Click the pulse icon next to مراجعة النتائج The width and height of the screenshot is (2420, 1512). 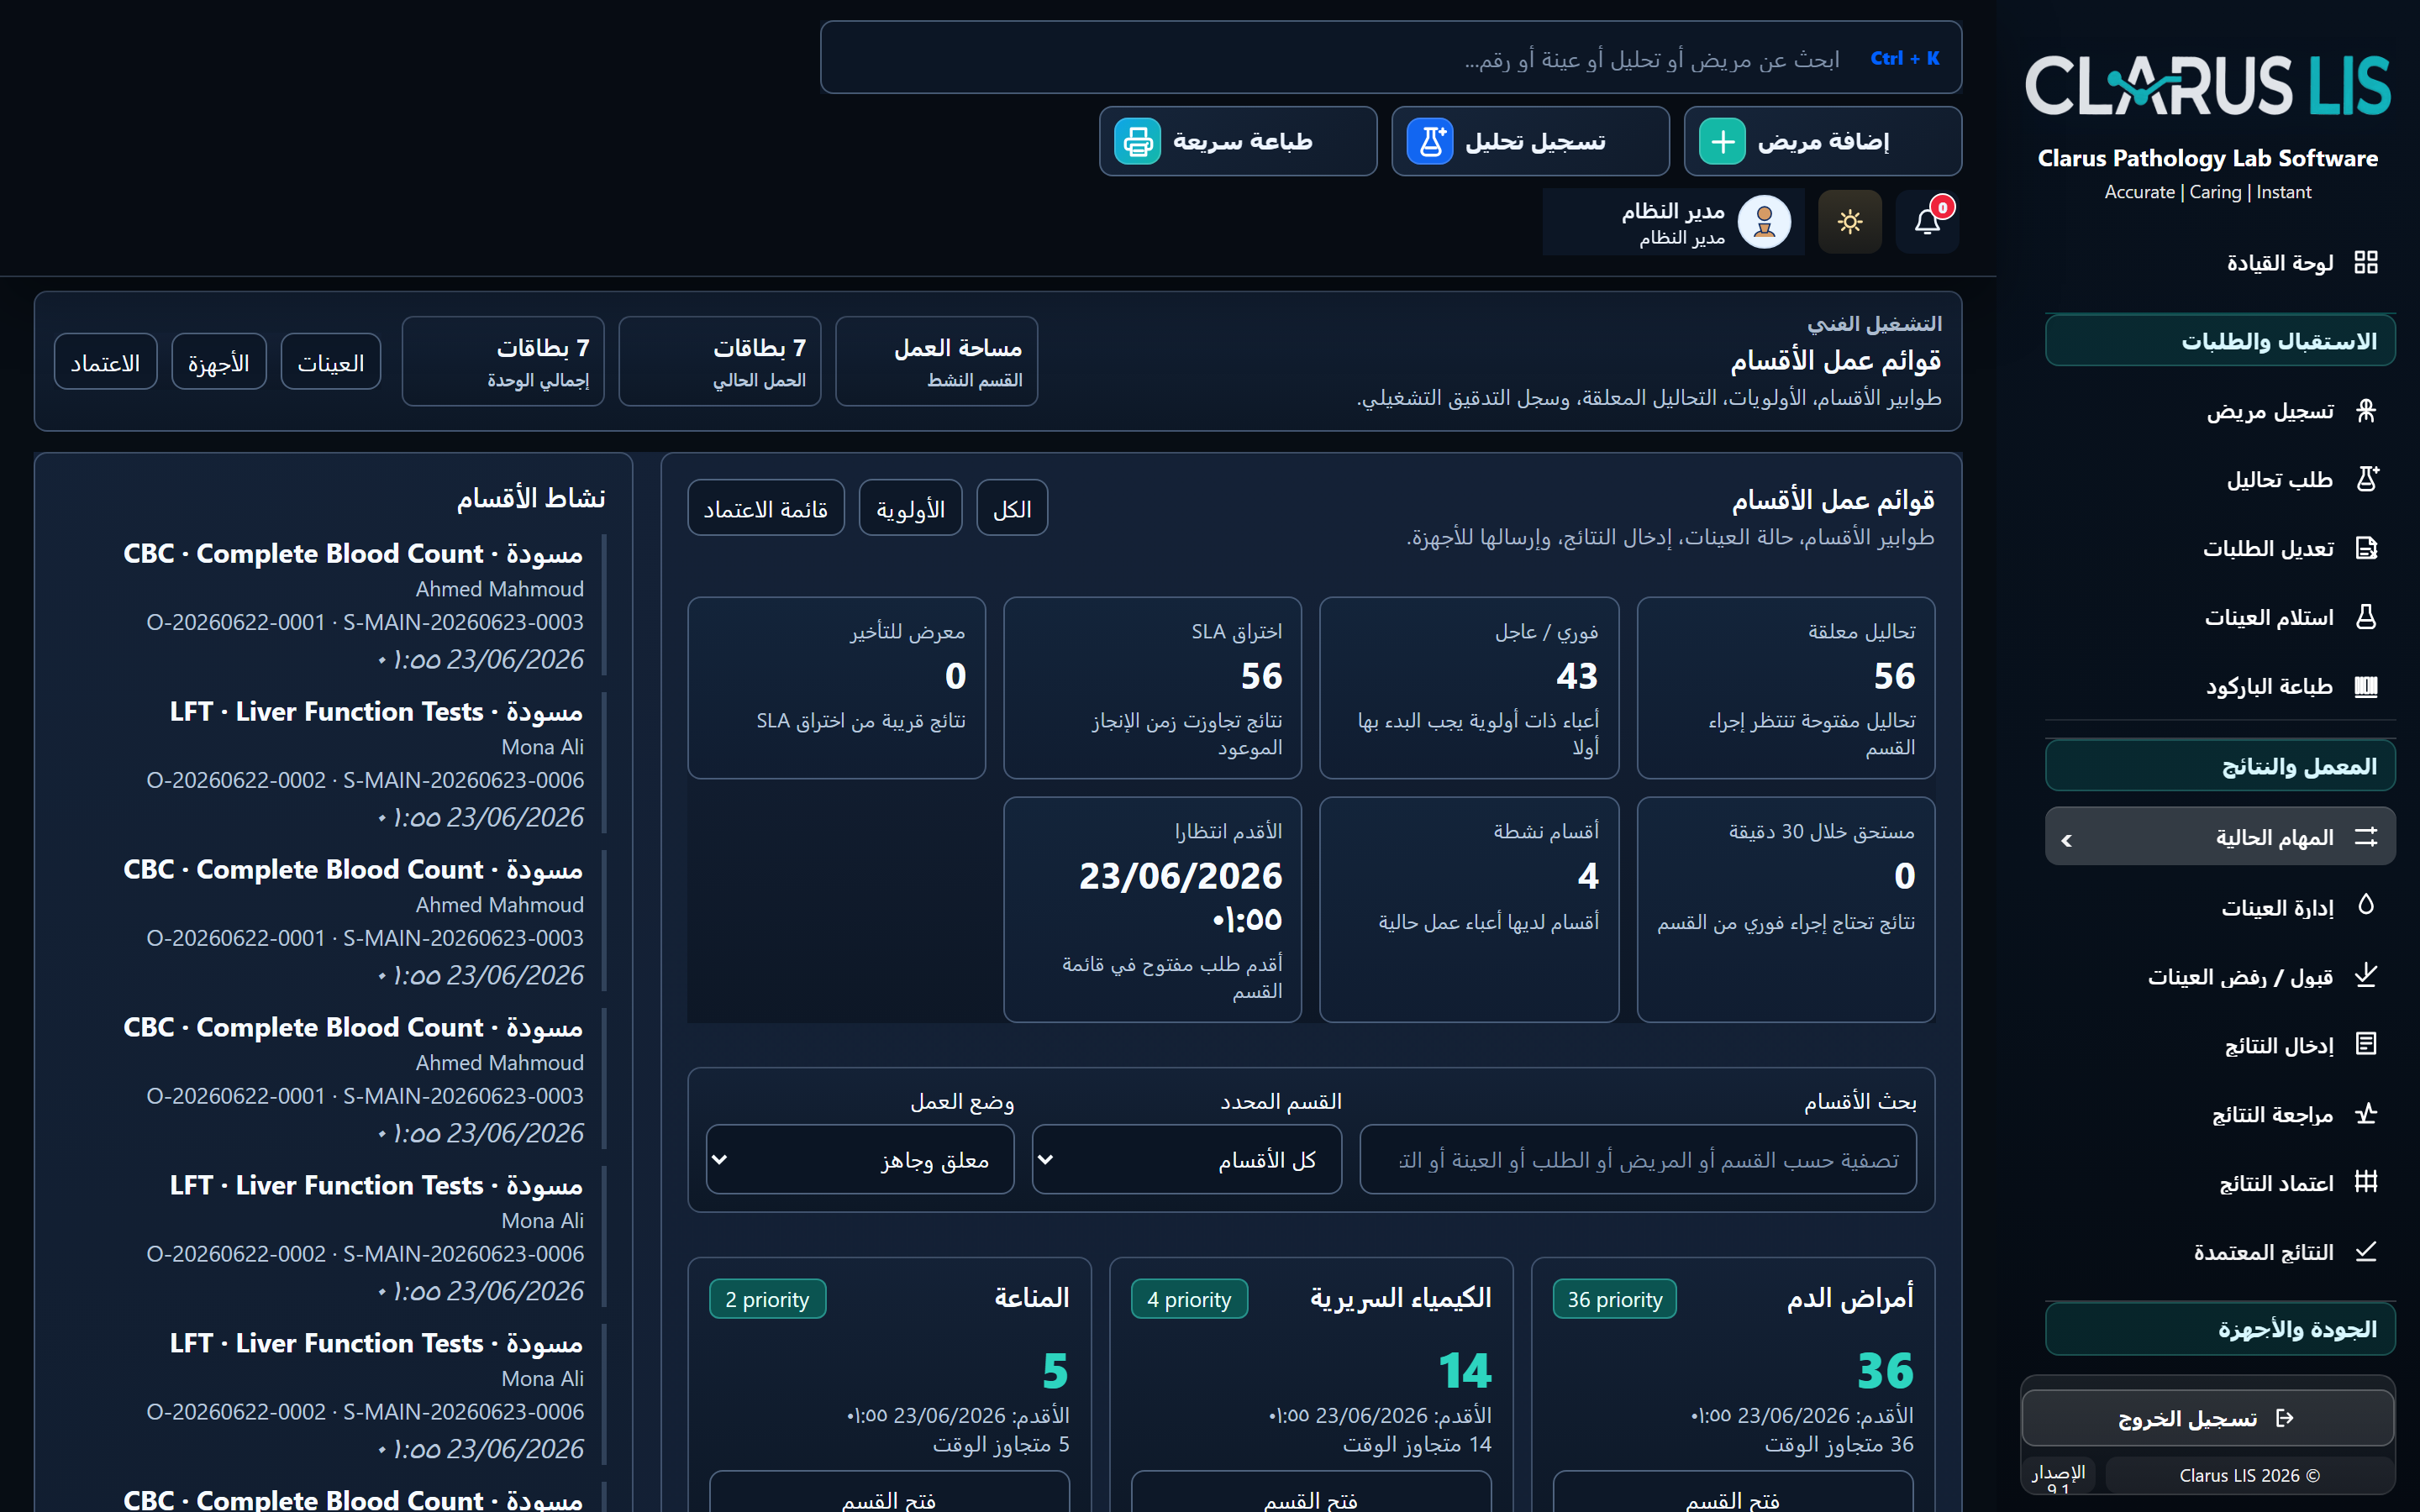pos(2365,1113)
